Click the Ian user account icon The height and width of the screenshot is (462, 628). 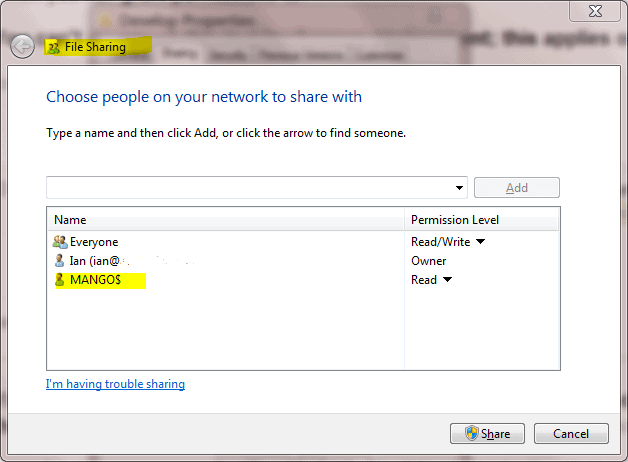coord(60,261)
